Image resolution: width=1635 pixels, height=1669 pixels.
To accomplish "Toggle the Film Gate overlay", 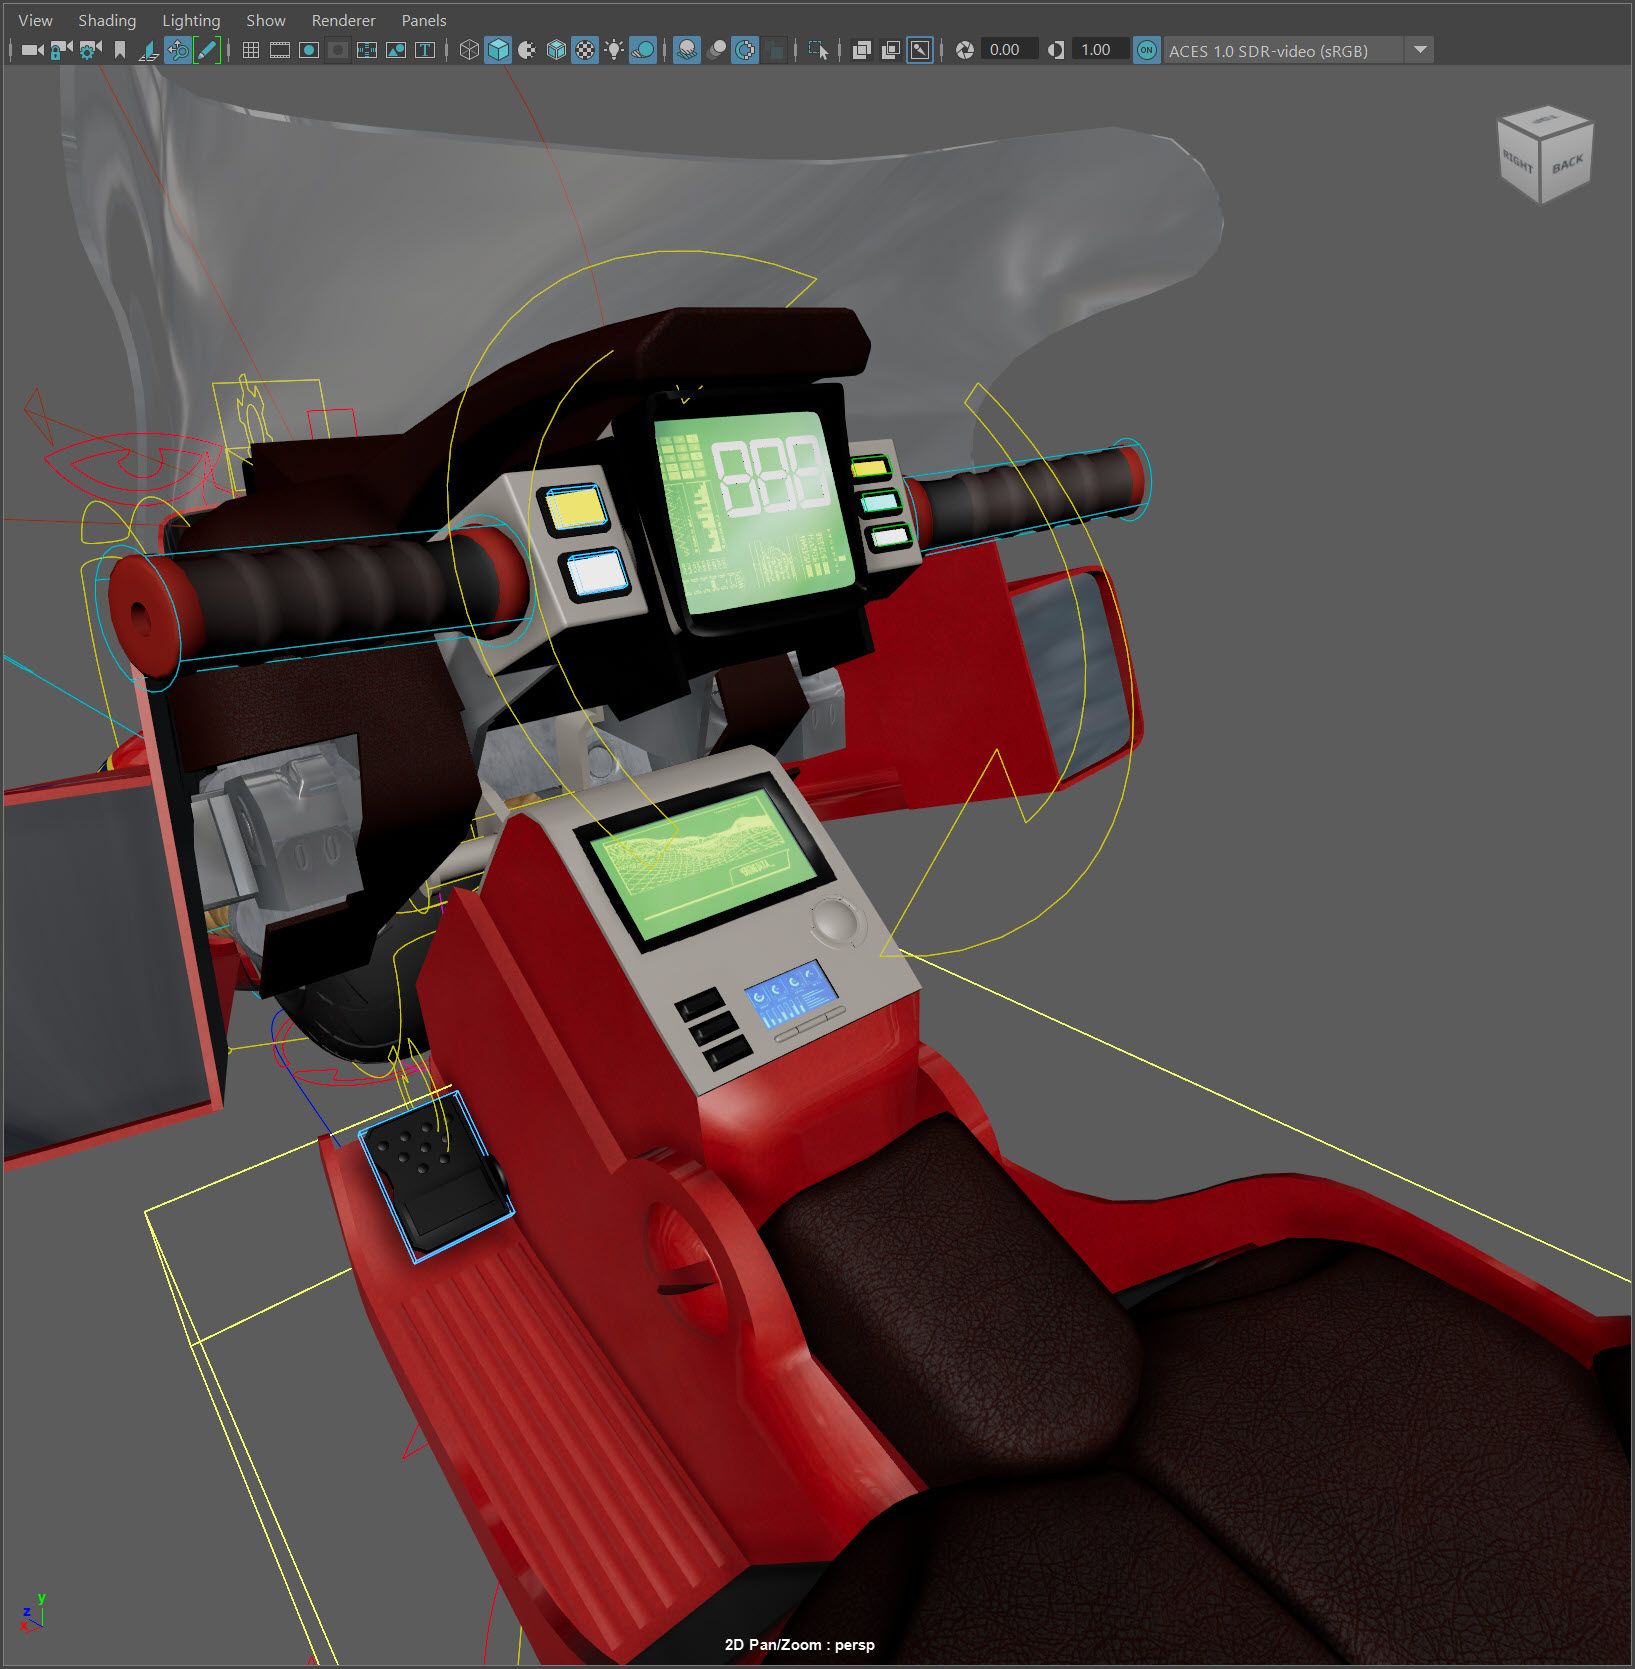I will 280,50.
